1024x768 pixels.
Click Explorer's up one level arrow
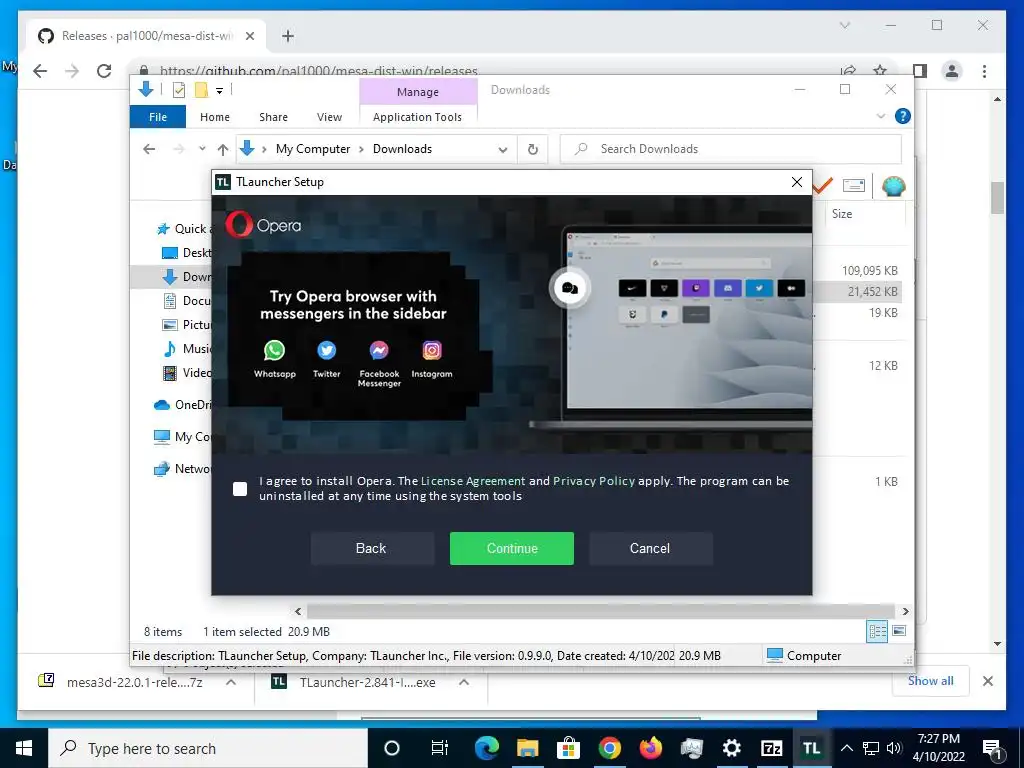pos(223,149)
